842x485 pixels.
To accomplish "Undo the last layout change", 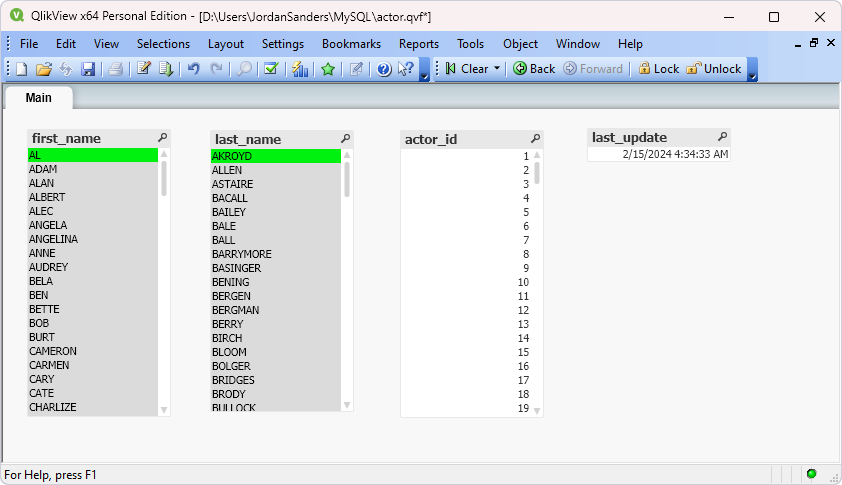I will 194,69.
